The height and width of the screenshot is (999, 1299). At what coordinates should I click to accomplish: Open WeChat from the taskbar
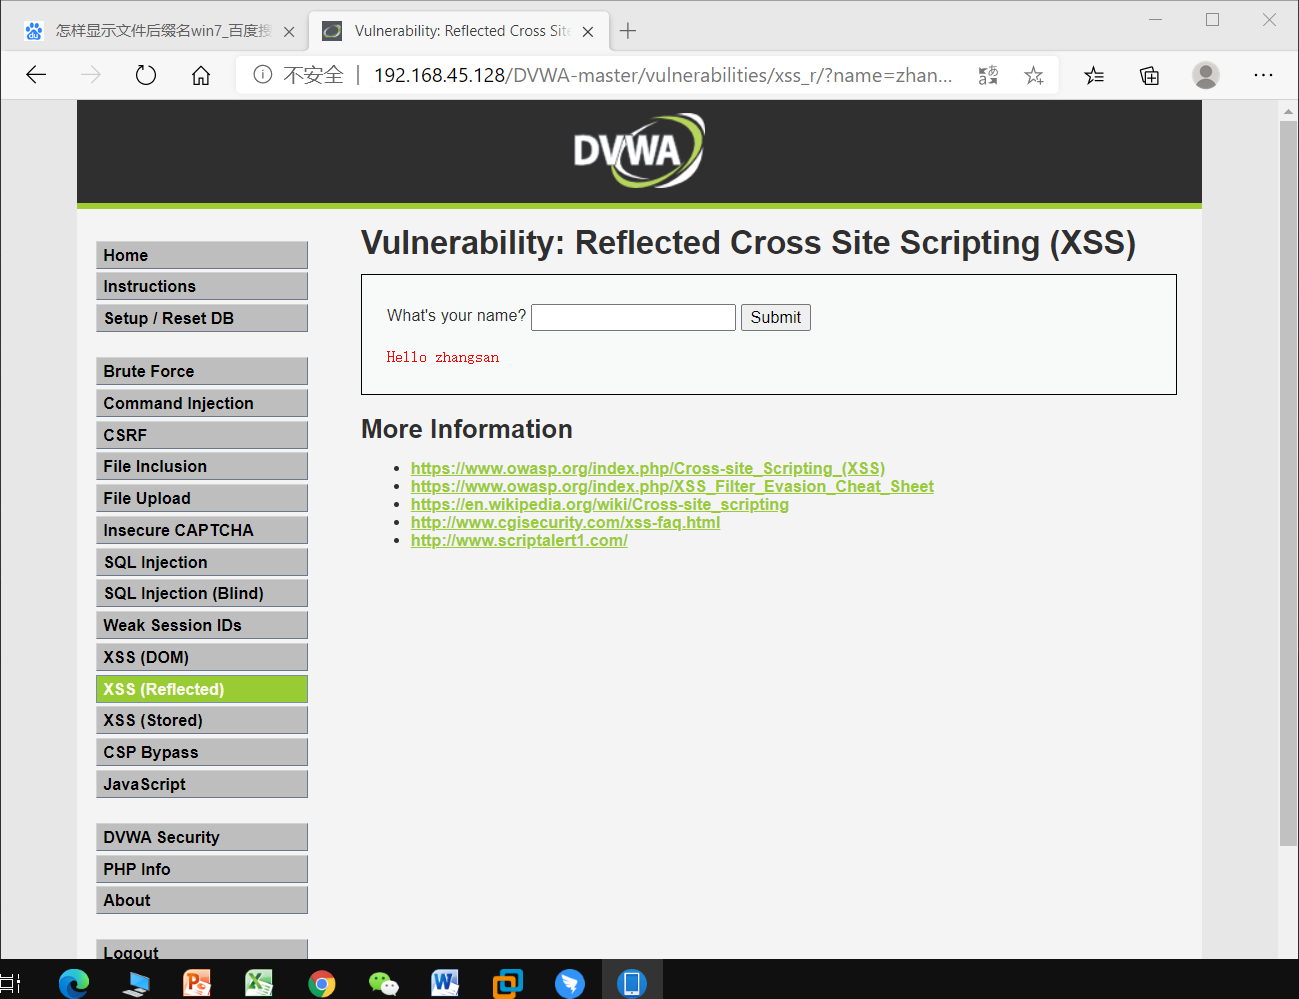tap(383, 984)
